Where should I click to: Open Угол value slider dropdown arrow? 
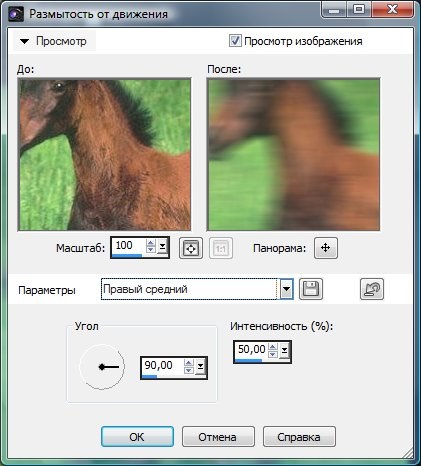click(x=200, y=366)
